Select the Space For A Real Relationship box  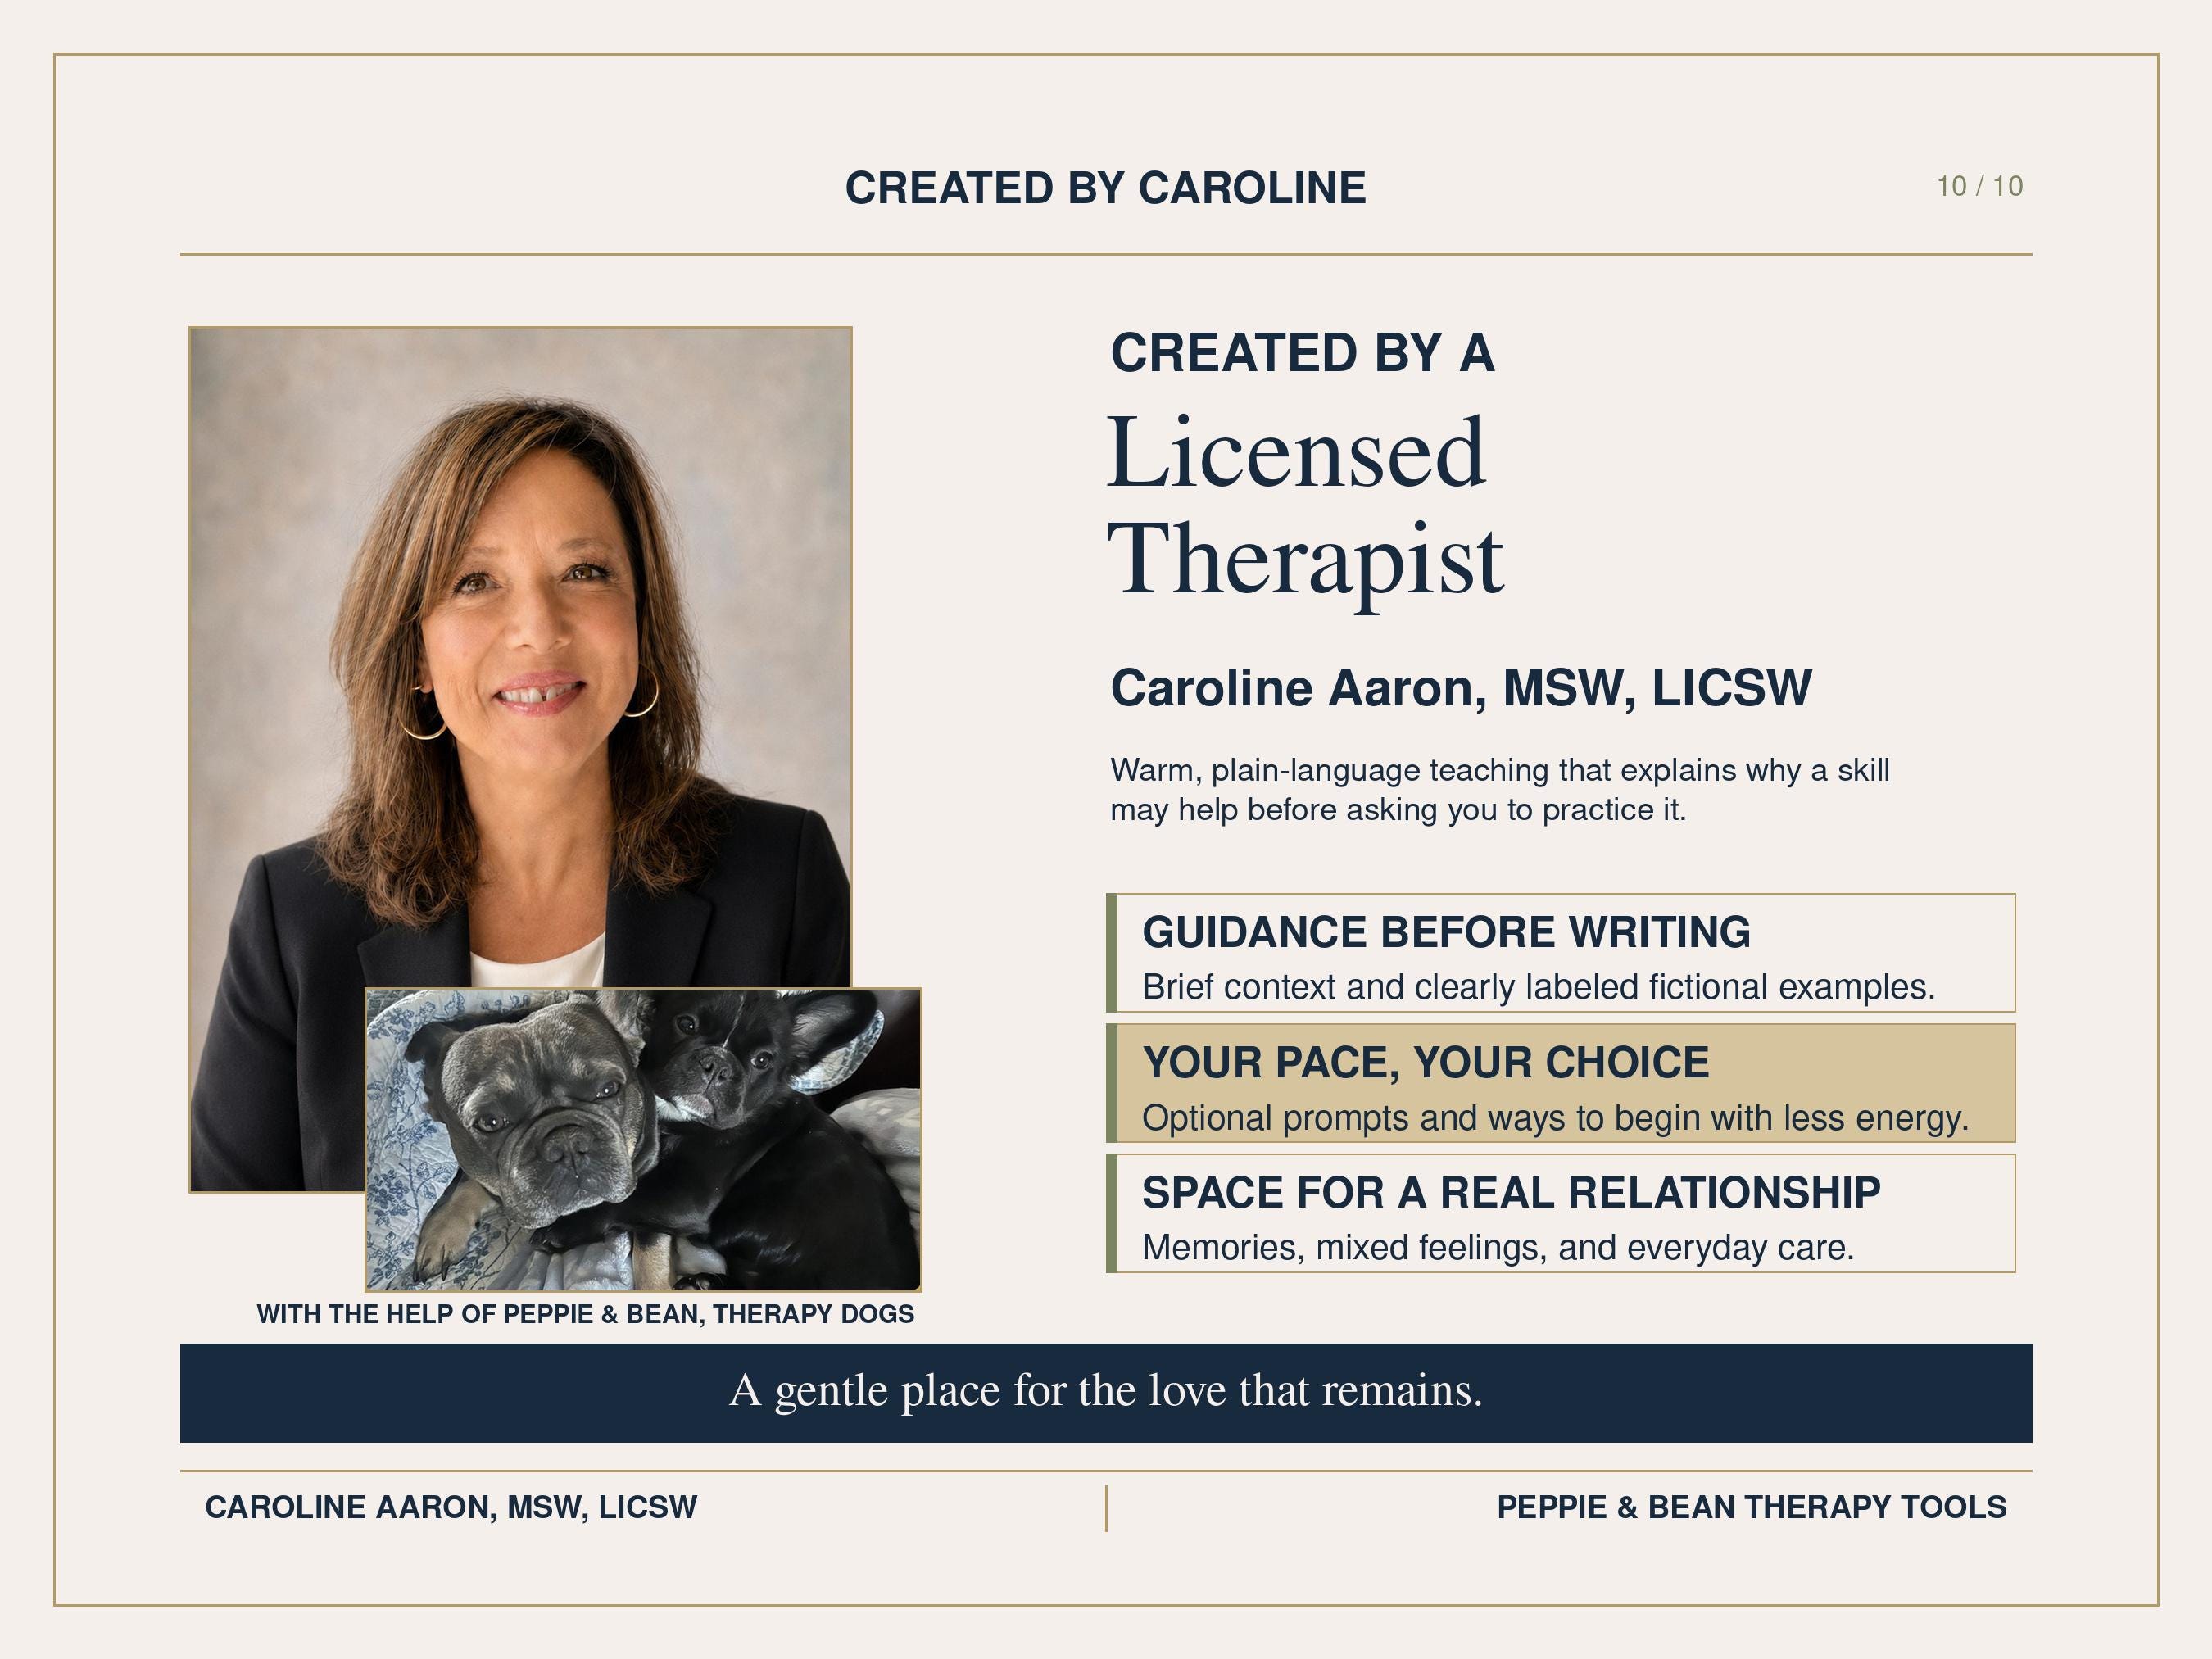click(1560, 1213)
